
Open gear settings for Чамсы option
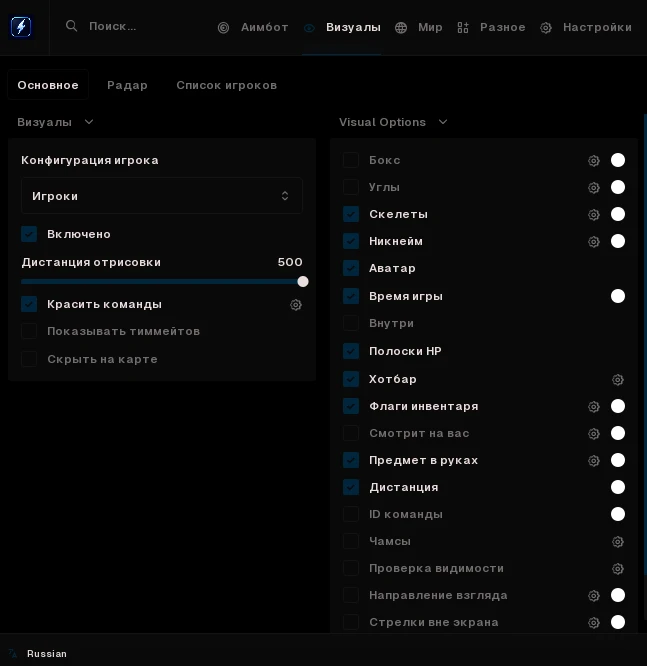coord(618,542)
